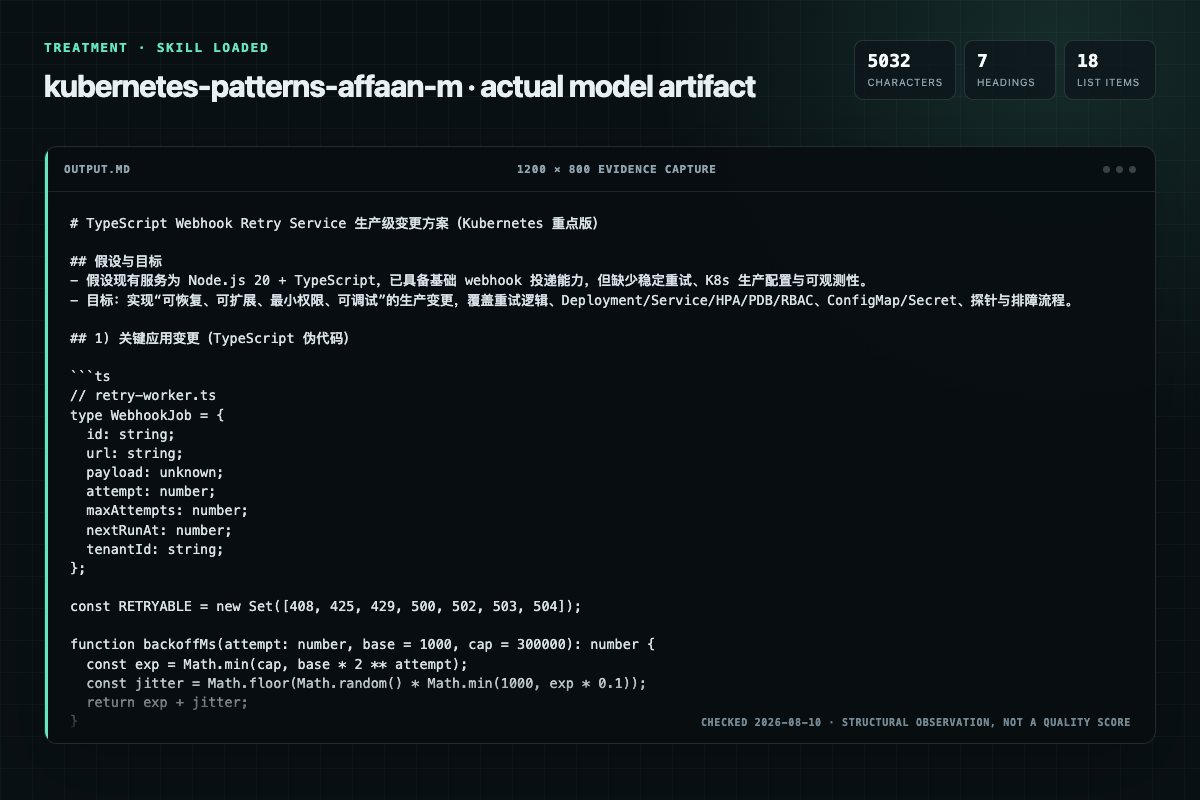This screenshot has width=1200, height=800.
Task: Open the three-dot menu in panel header
Action: pyautogui.click(x=1119, y=169)
